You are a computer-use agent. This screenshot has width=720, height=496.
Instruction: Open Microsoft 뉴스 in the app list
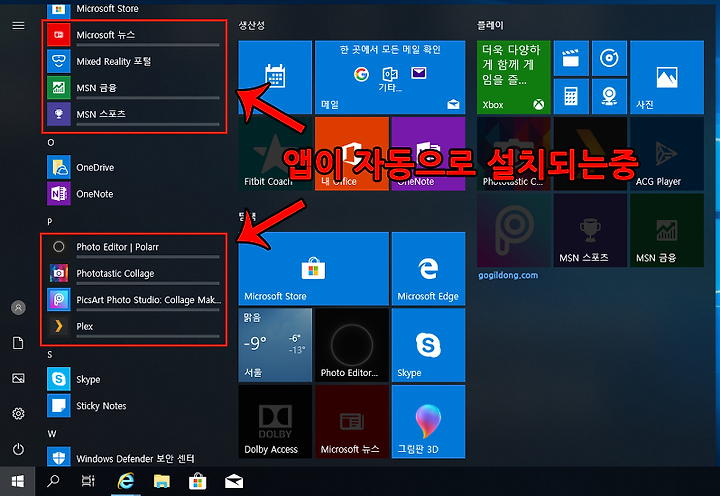click(x=134, y=35)
